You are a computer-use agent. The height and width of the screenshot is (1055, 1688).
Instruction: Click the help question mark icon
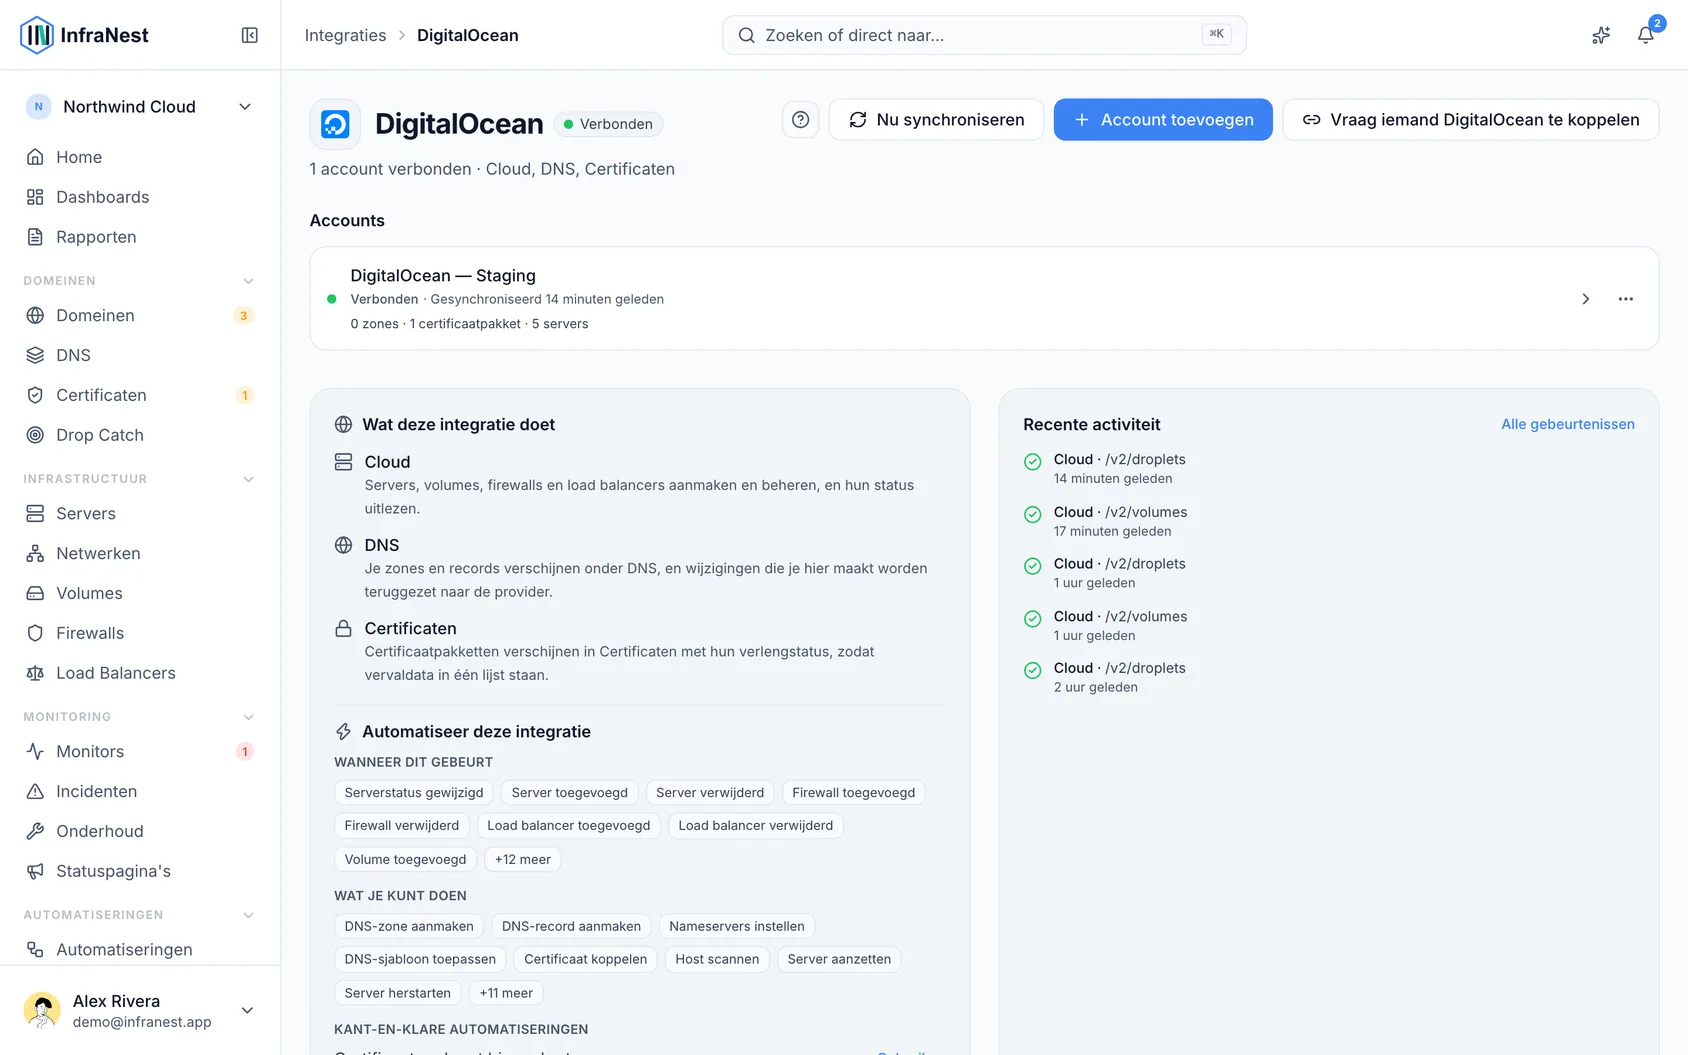click(800, 120)
